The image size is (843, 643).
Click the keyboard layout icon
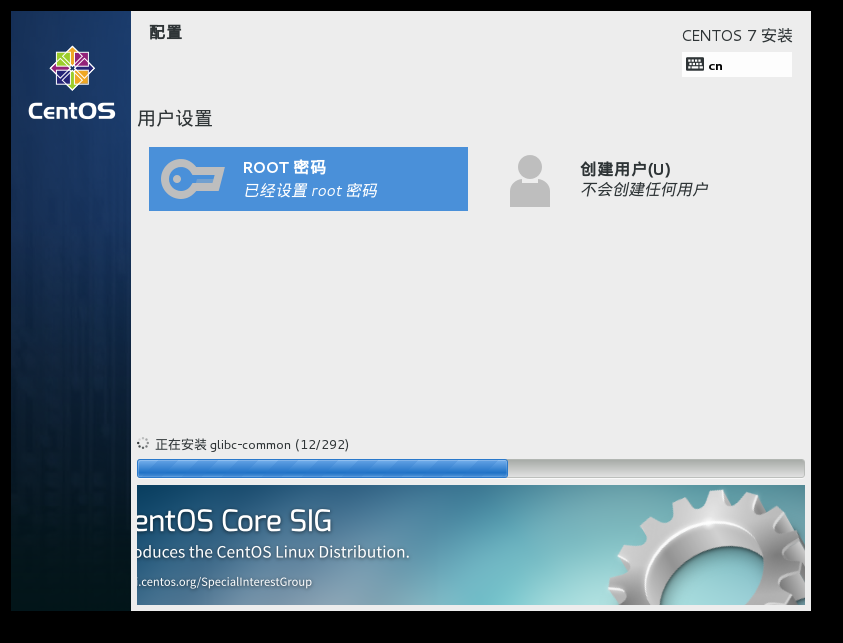point(695,65)
